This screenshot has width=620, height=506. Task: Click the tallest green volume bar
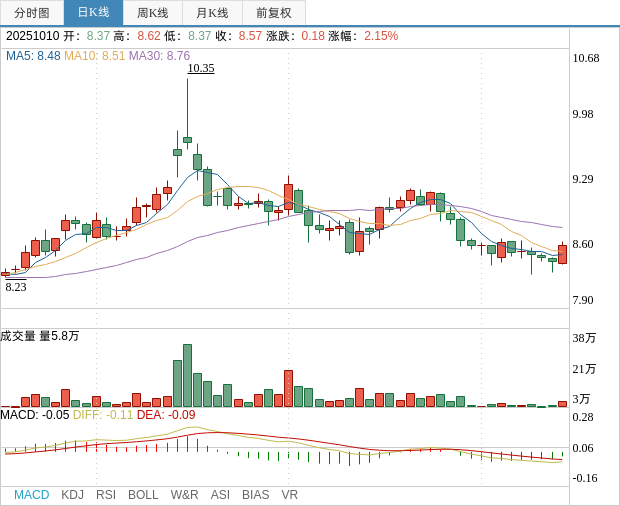coord(187,376)
